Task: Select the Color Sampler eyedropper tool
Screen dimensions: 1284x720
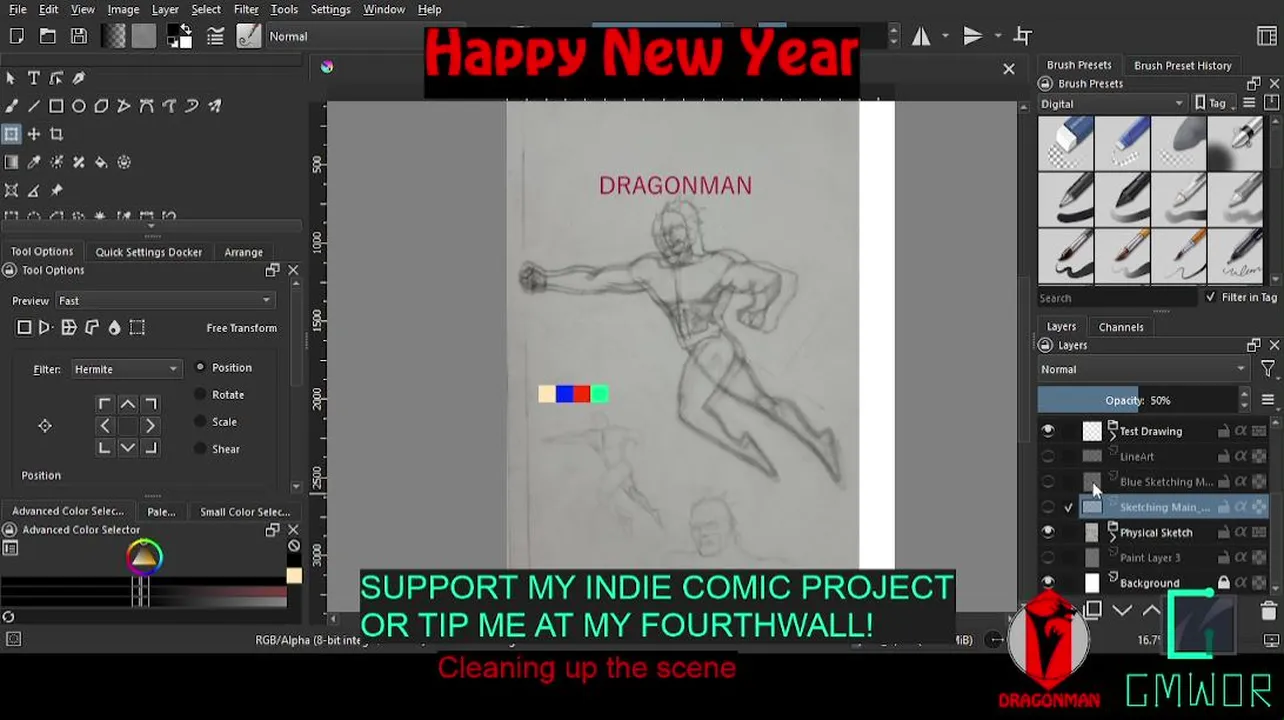Action: tap(33, 162)
